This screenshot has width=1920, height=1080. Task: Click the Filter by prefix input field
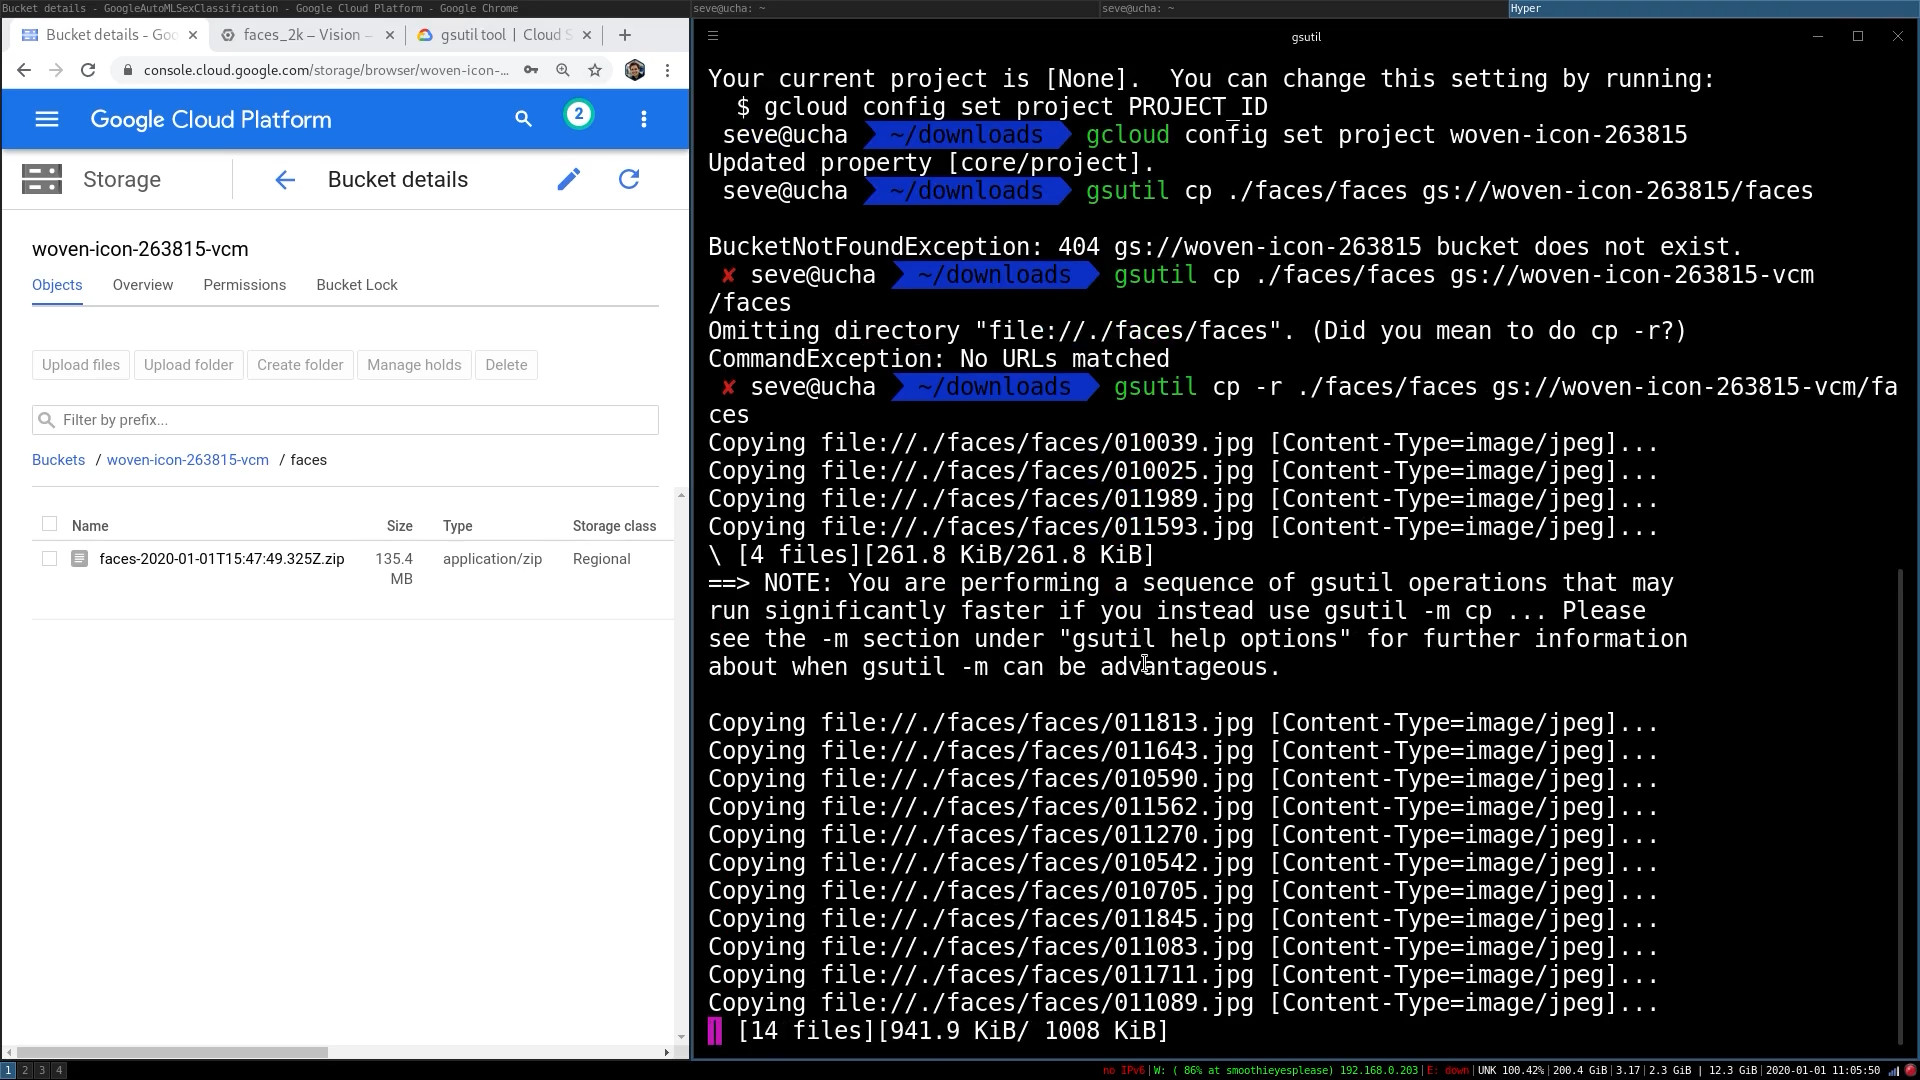[344, 419]
